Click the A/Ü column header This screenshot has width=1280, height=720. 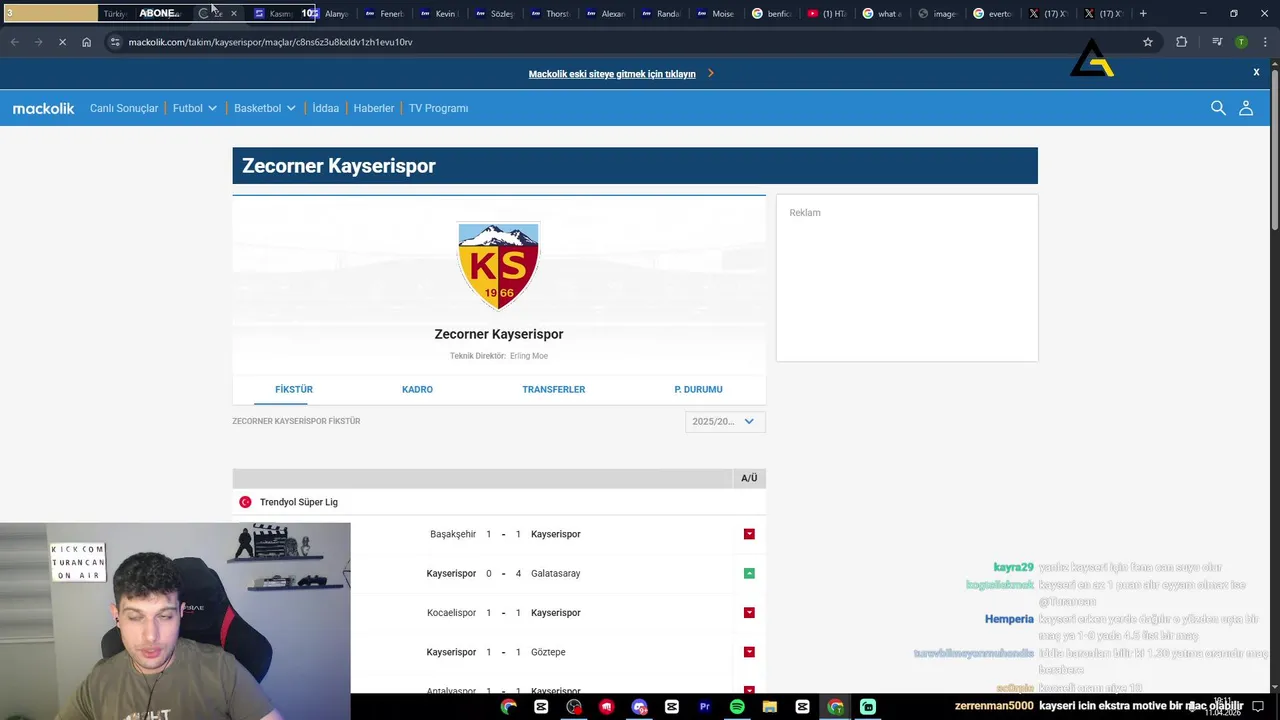click(749, 478)
